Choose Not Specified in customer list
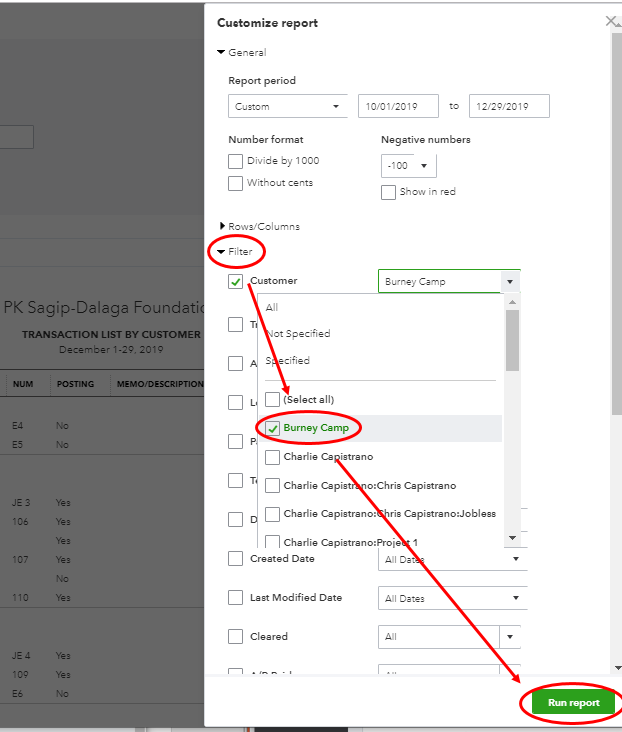The width and height of the screenshot is (622, 732). (298, 333)
